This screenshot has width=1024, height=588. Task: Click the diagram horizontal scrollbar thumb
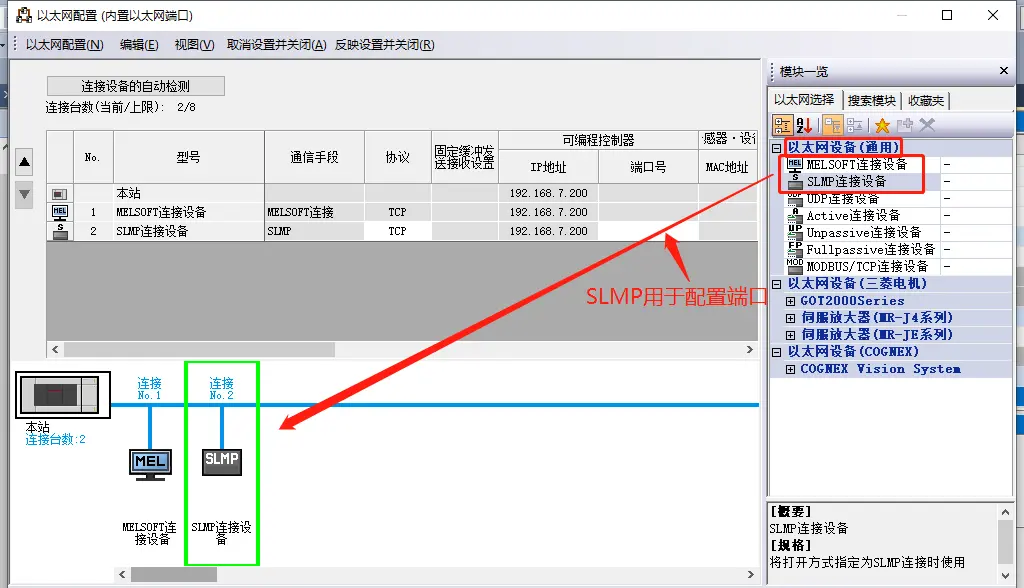[x=174, y=574]
